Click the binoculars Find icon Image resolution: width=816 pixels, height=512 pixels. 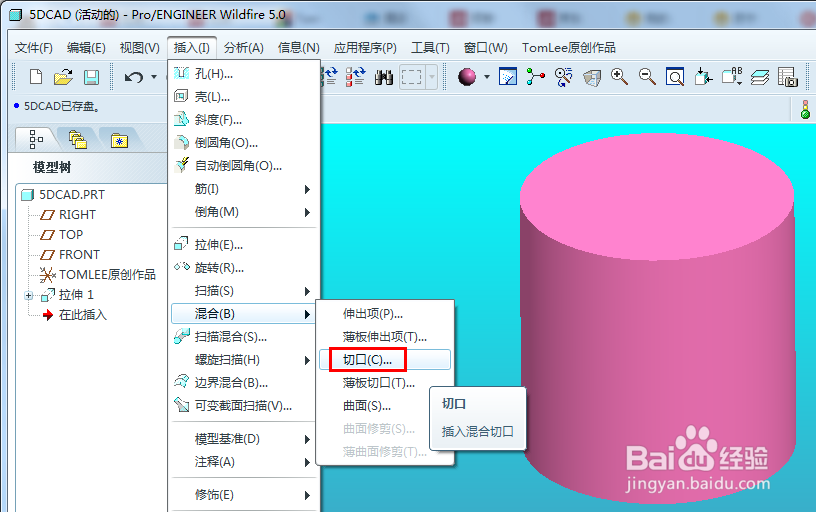click(x=384, y=77)
